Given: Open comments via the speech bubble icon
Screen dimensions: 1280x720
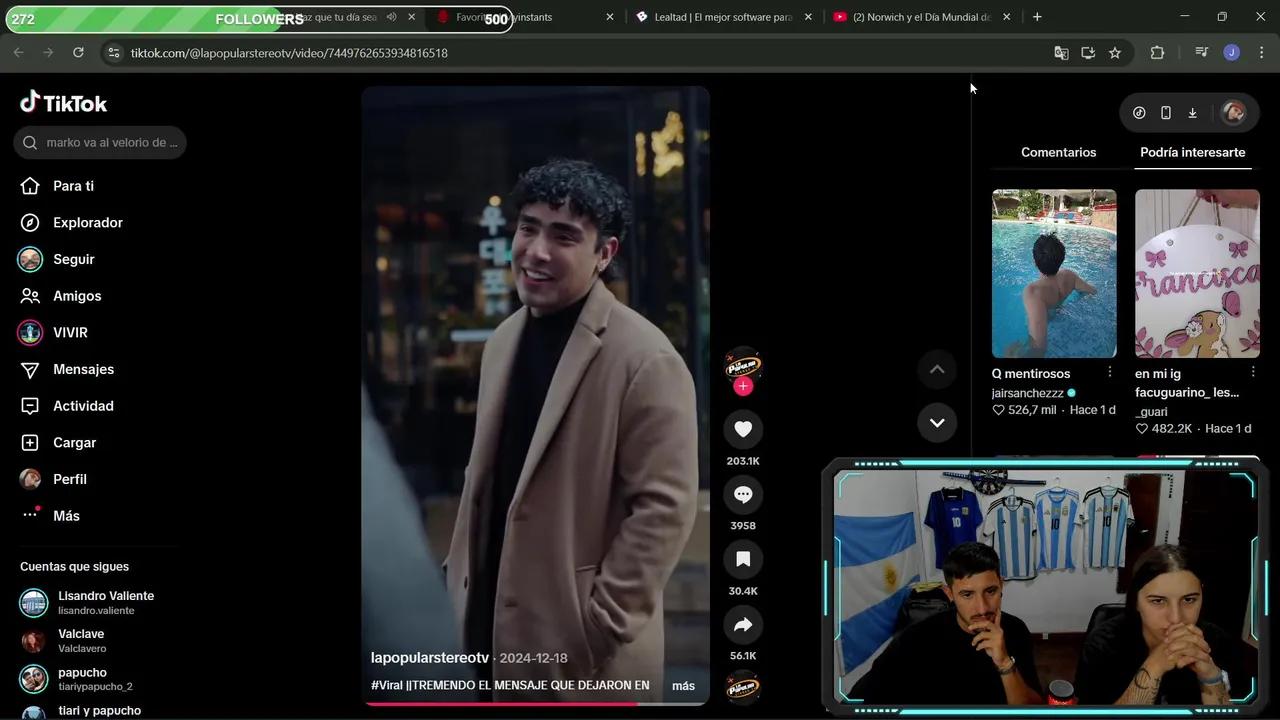Looking at the screenshot, I should pyautogui.click(x=743, y=494).
